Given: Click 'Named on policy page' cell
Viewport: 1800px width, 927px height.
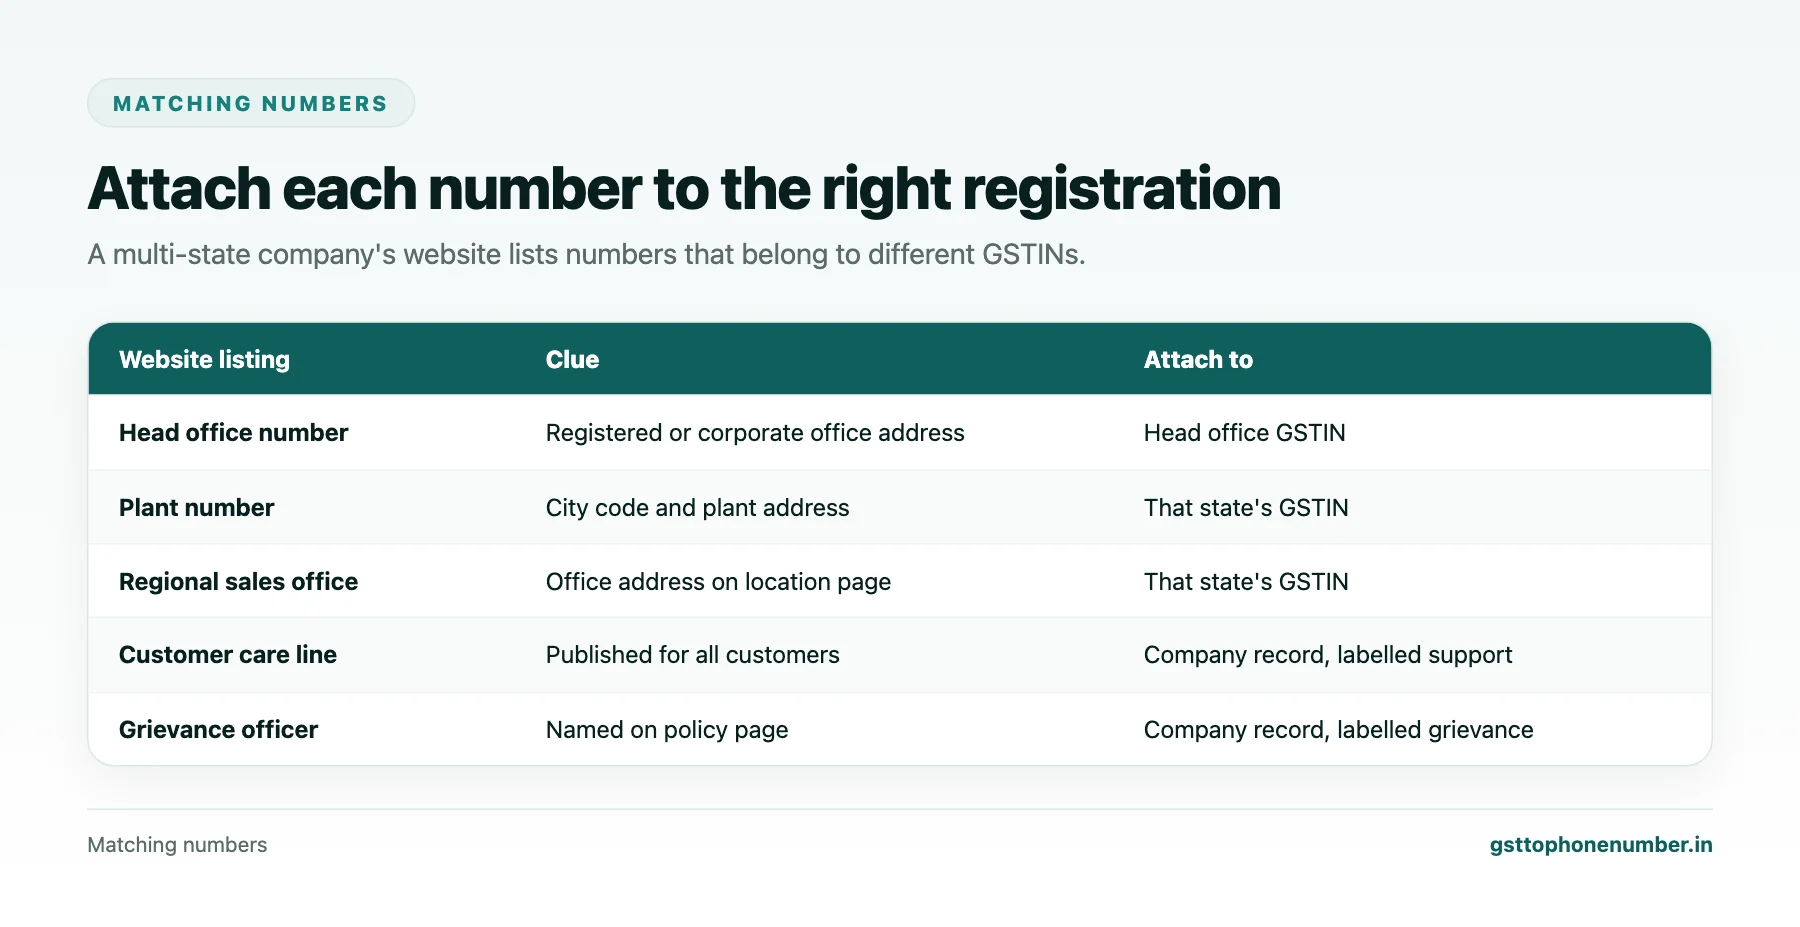Looking at the screenshot, I should pyautogui.click(x=667, y=730).
